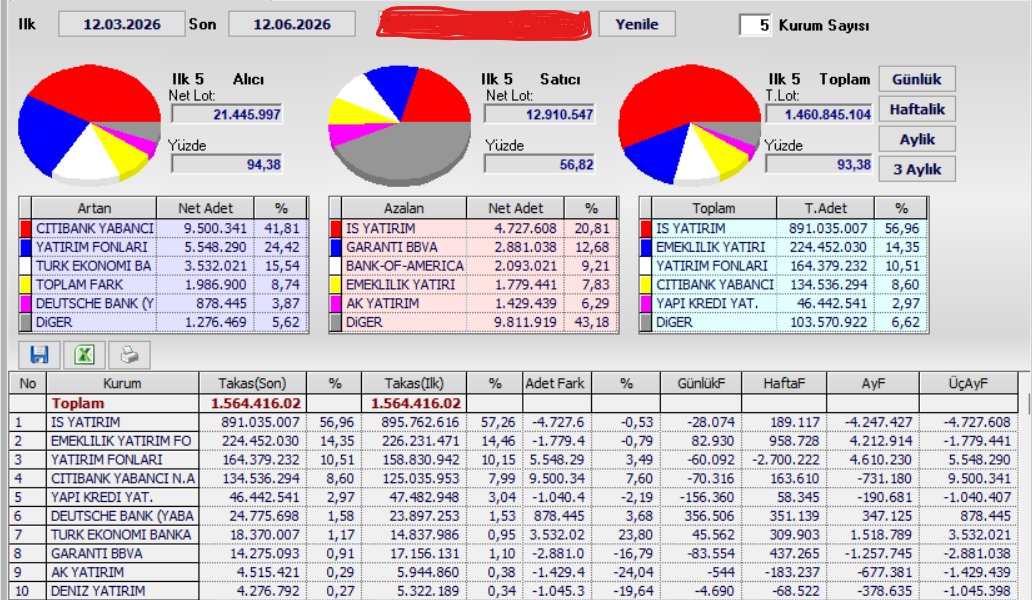Screen dimensions: 1032x600
Task: Click the Artan column header
Action: [94, 209]
